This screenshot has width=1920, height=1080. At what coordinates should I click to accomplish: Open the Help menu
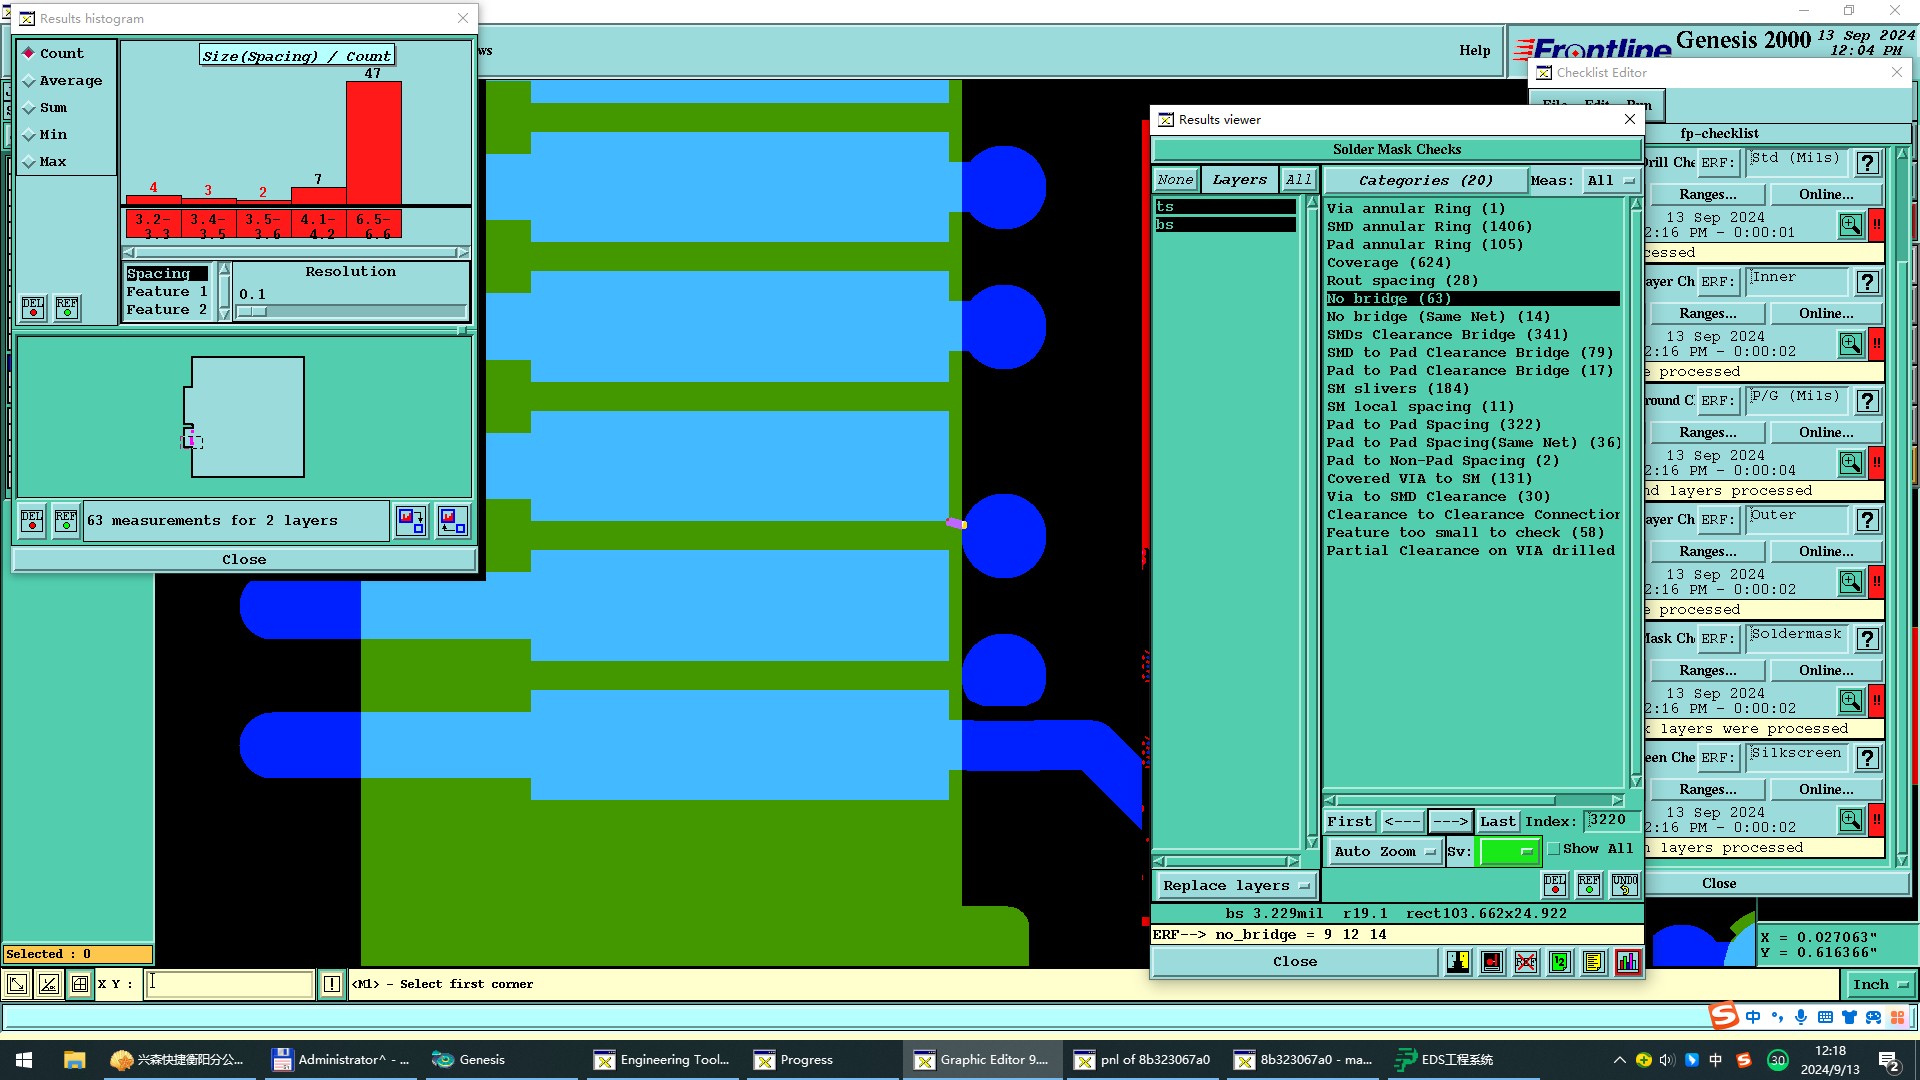click(x=1474, y=51)
